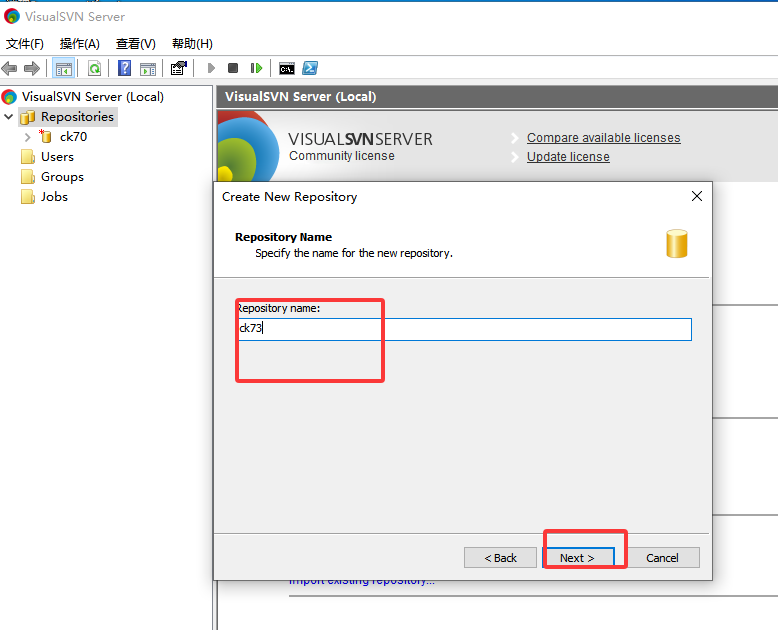Click the VisualSVN Server (Local) pane header
This screenshot has width=778, height=630.
[497, 96]
